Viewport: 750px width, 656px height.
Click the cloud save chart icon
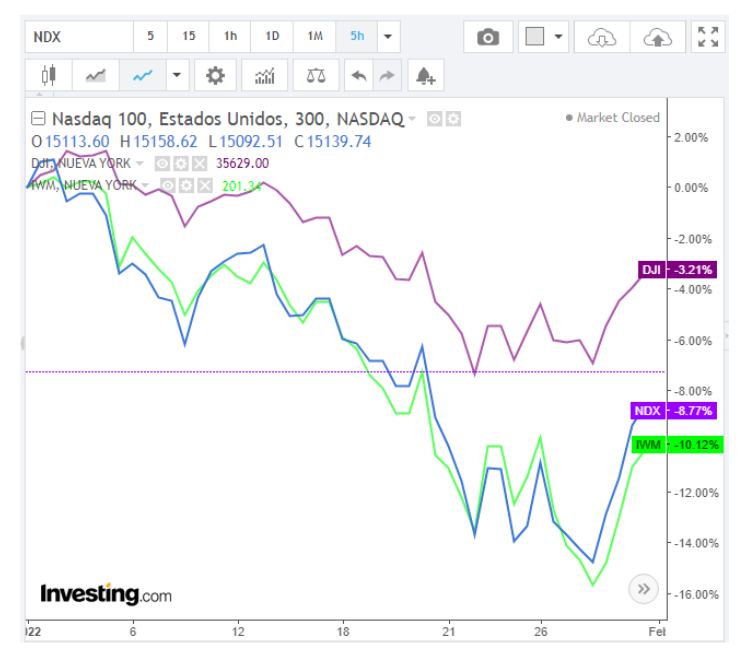(x=658, y=37)
